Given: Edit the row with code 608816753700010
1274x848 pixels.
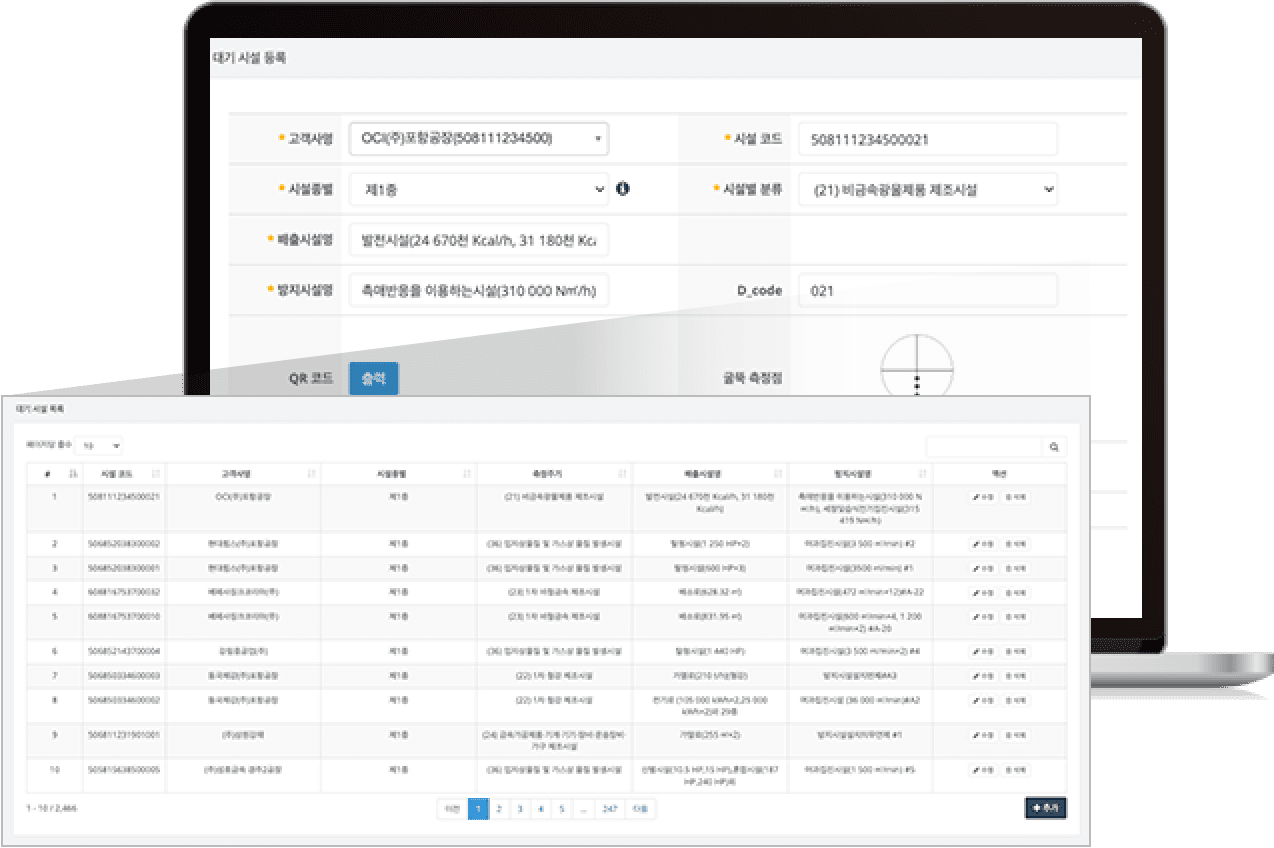Looking at the screenshot, I should point(983,616).
